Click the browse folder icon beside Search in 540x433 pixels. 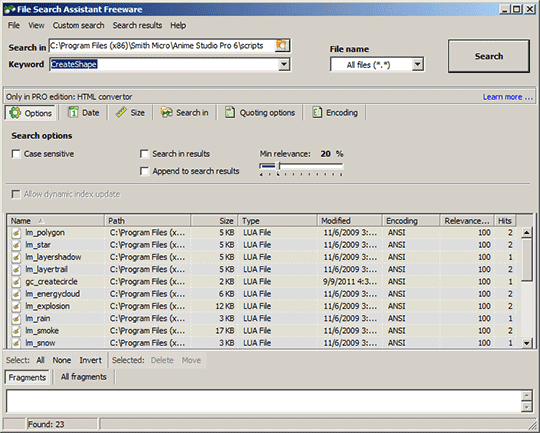coord(282,45)
